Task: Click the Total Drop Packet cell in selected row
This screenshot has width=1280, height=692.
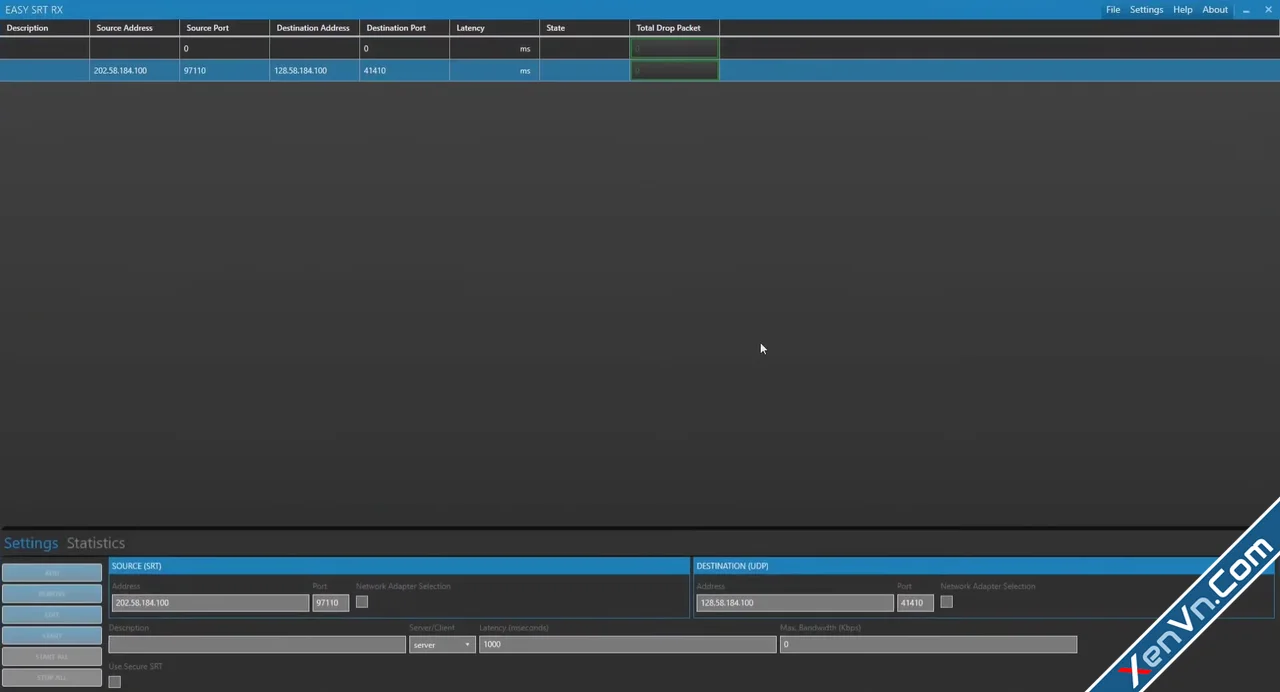Action: 675,70
